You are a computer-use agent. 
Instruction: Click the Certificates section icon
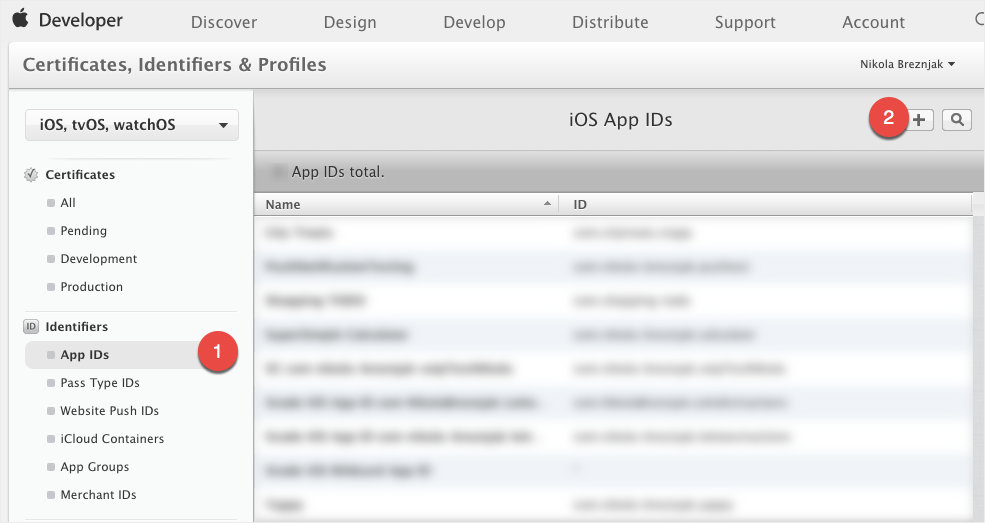[31, 175]
